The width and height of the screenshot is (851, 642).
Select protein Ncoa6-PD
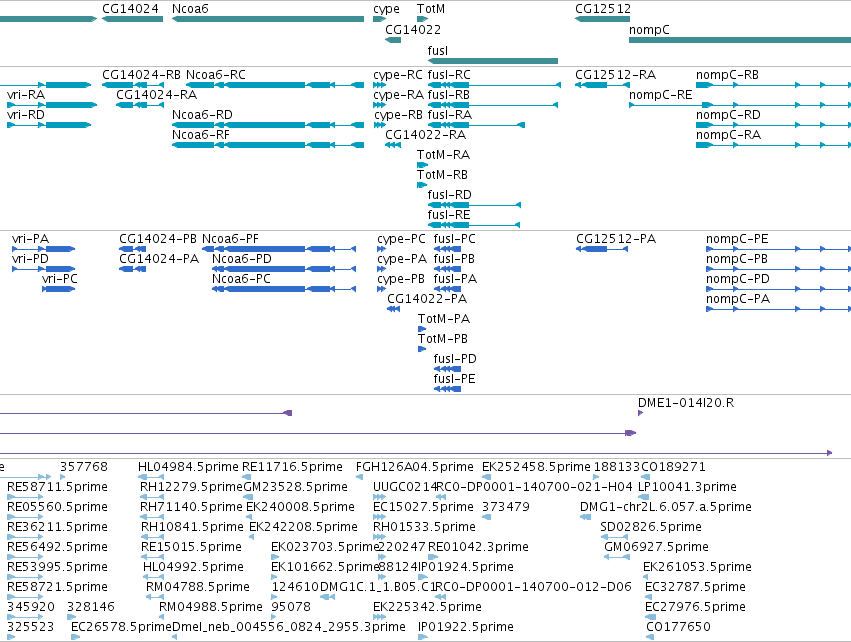pos(284,269)
